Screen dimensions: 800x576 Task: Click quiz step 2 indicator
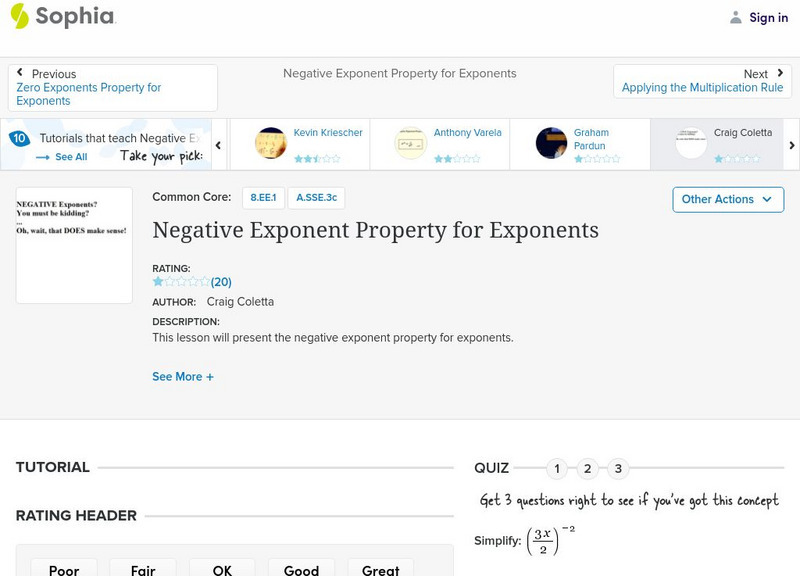[x=588, y=467]
